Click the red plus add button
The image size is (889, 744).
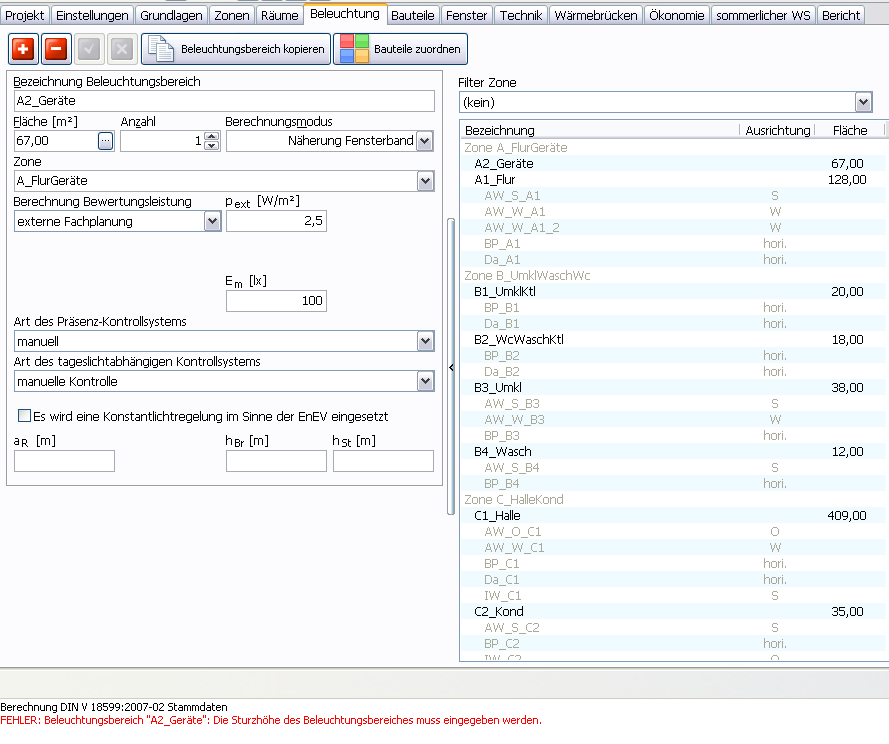coord(23,49)
